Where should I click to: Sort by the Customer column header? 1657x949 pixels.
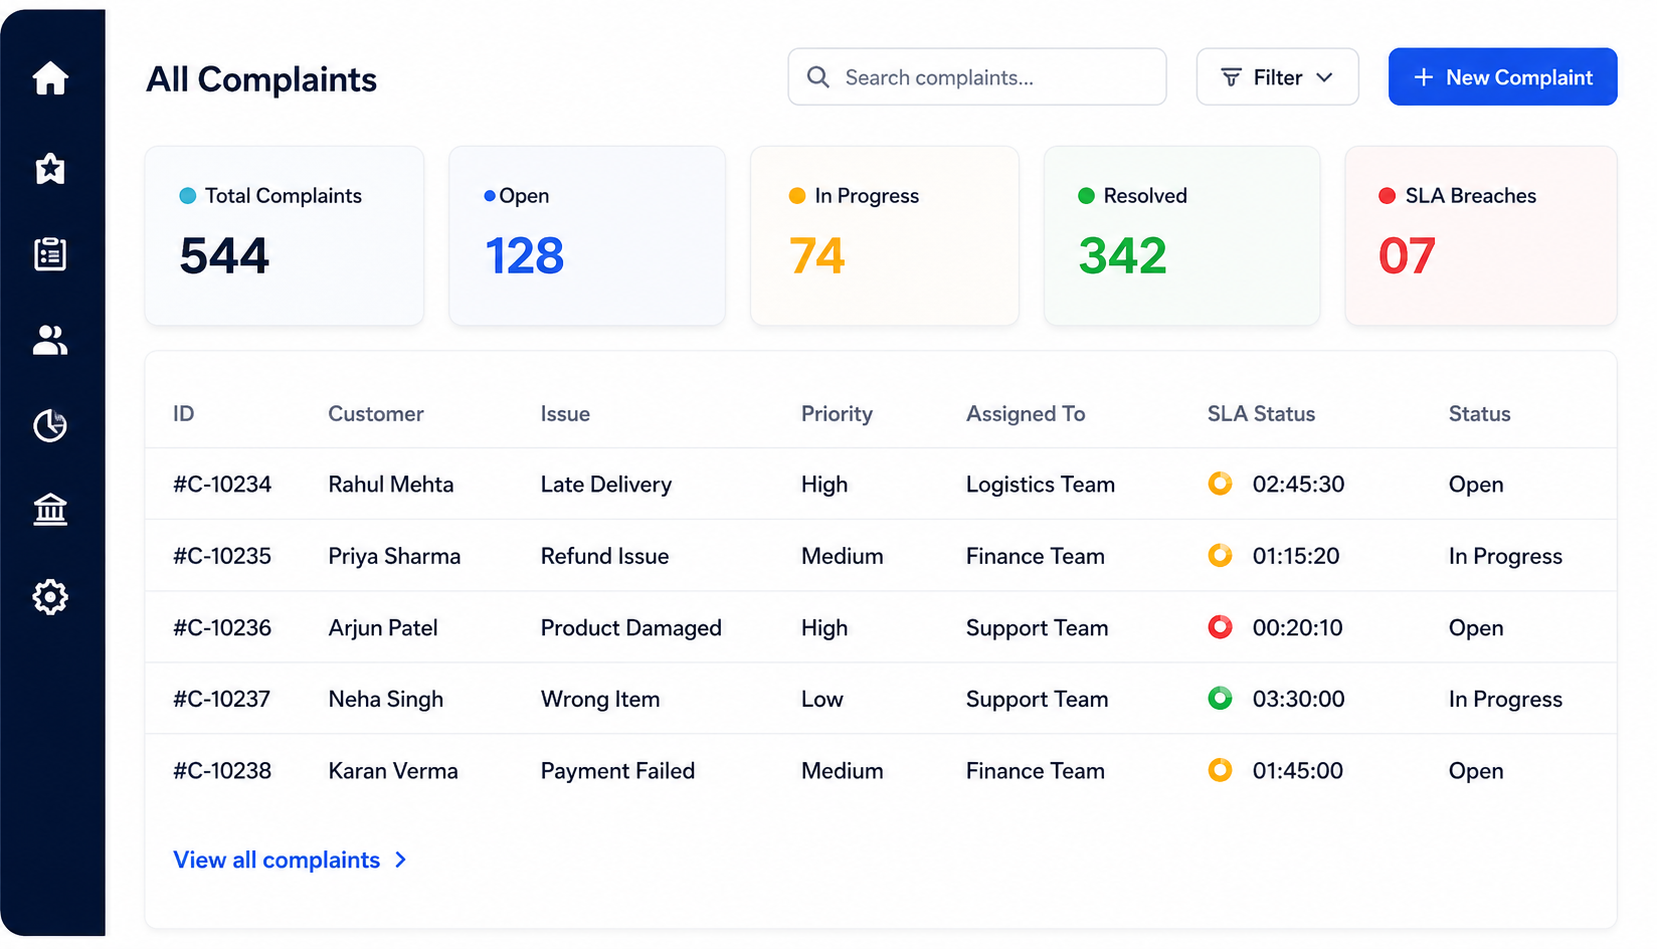pyautogui.click(x=376, y=414)
